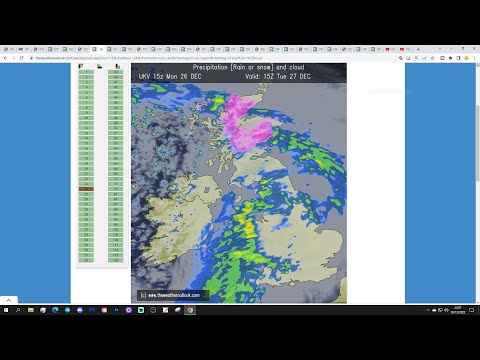The height and width of the screenshot is (360, 480).
Task: Click the middle icon above the frame columns
Action: 99,66
